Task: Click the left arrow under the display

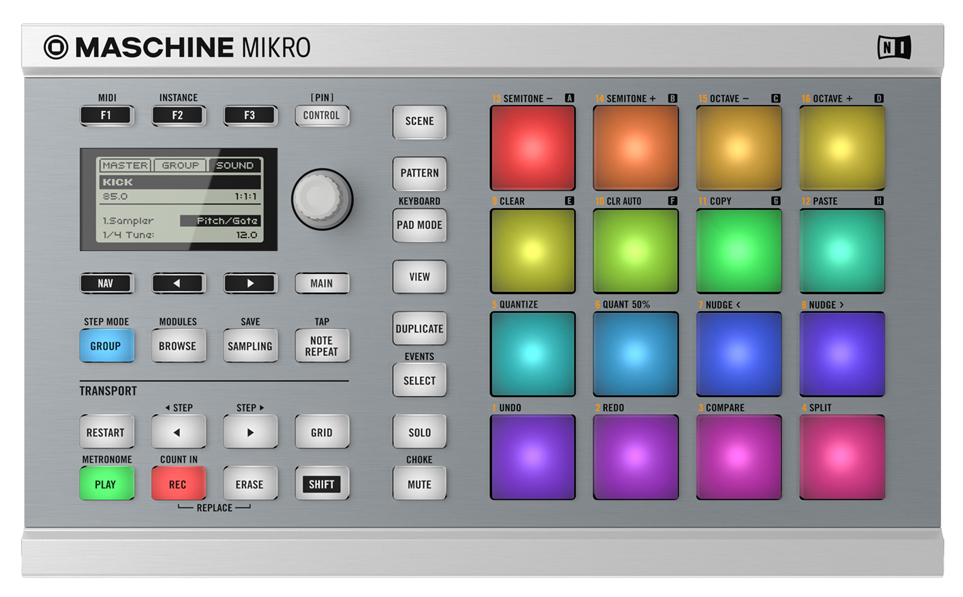Action: pos(178,283)
